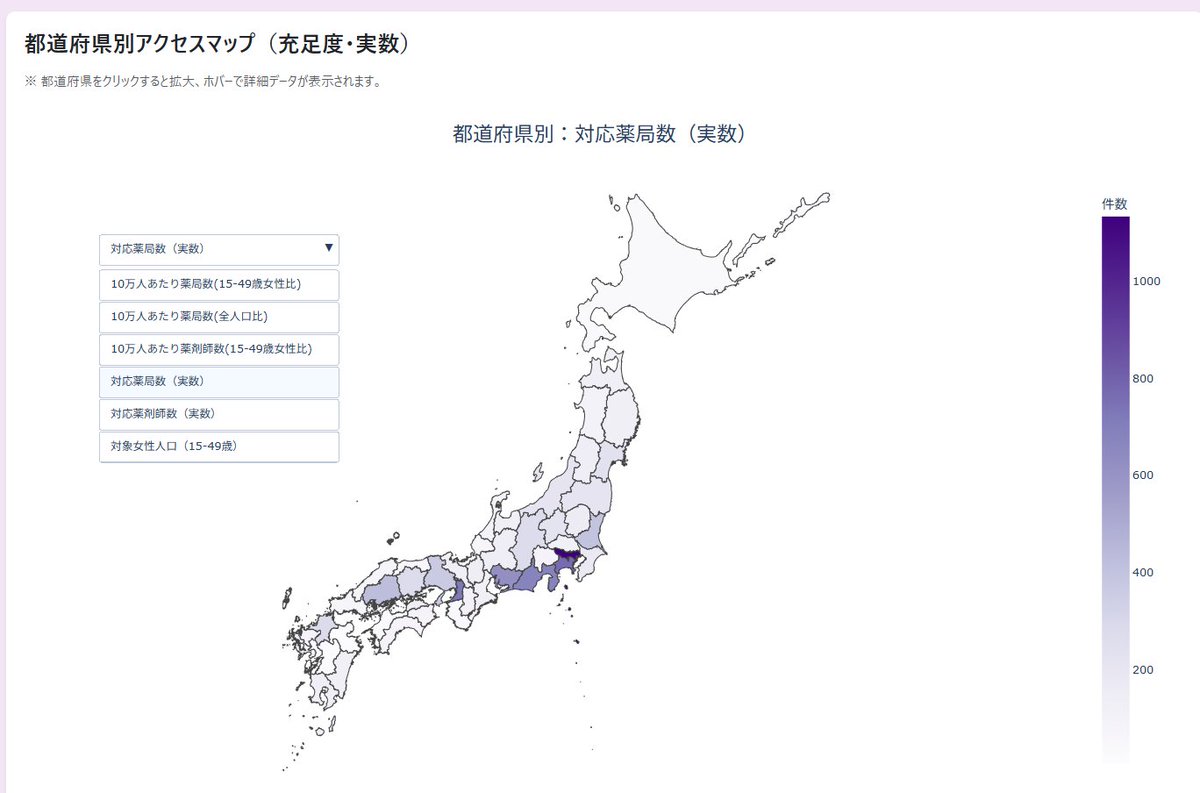
Task: Click the 400 tick label on colorbar
Action: 1143,573
